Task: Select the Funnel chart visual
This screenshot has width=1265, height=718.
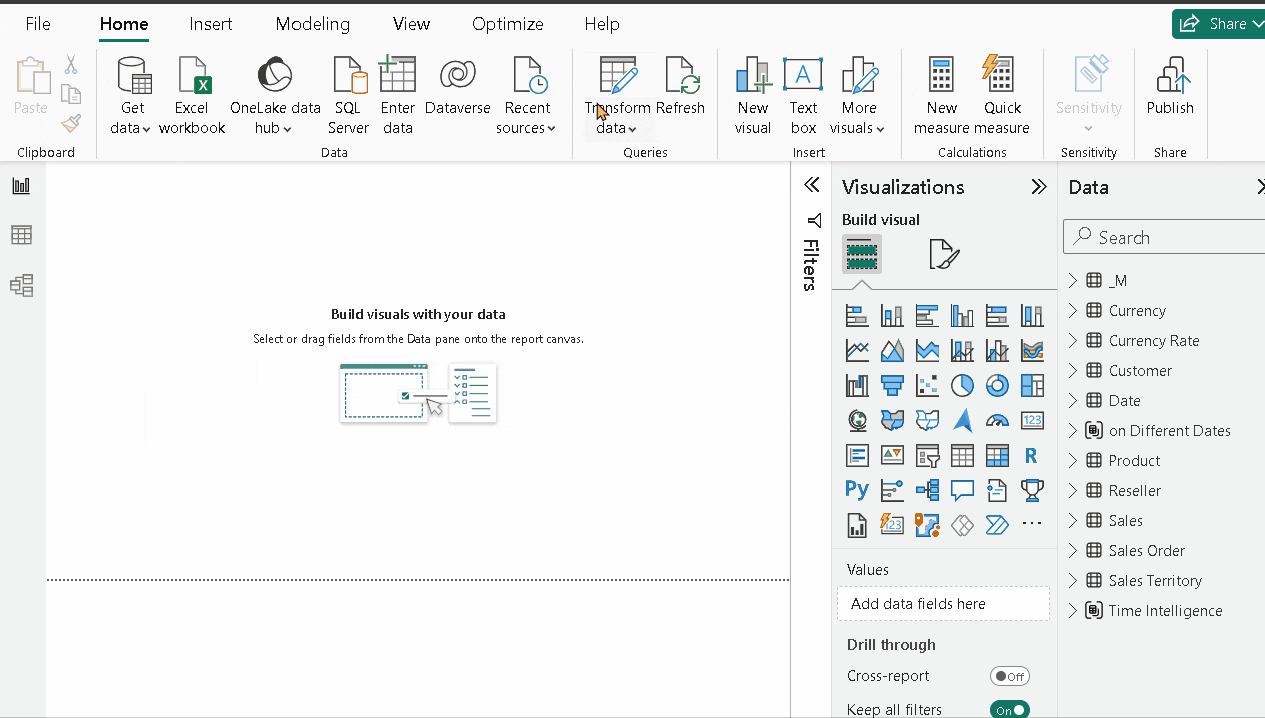Action: click(892, 386)
